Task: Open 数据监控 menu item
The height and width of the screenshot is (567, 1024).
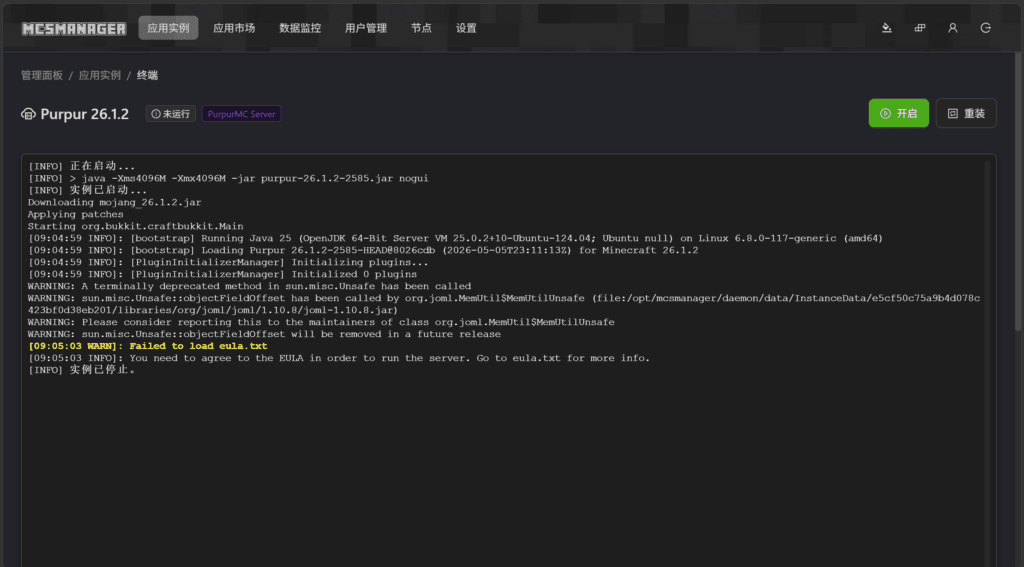Action: (x=300, y=28)
